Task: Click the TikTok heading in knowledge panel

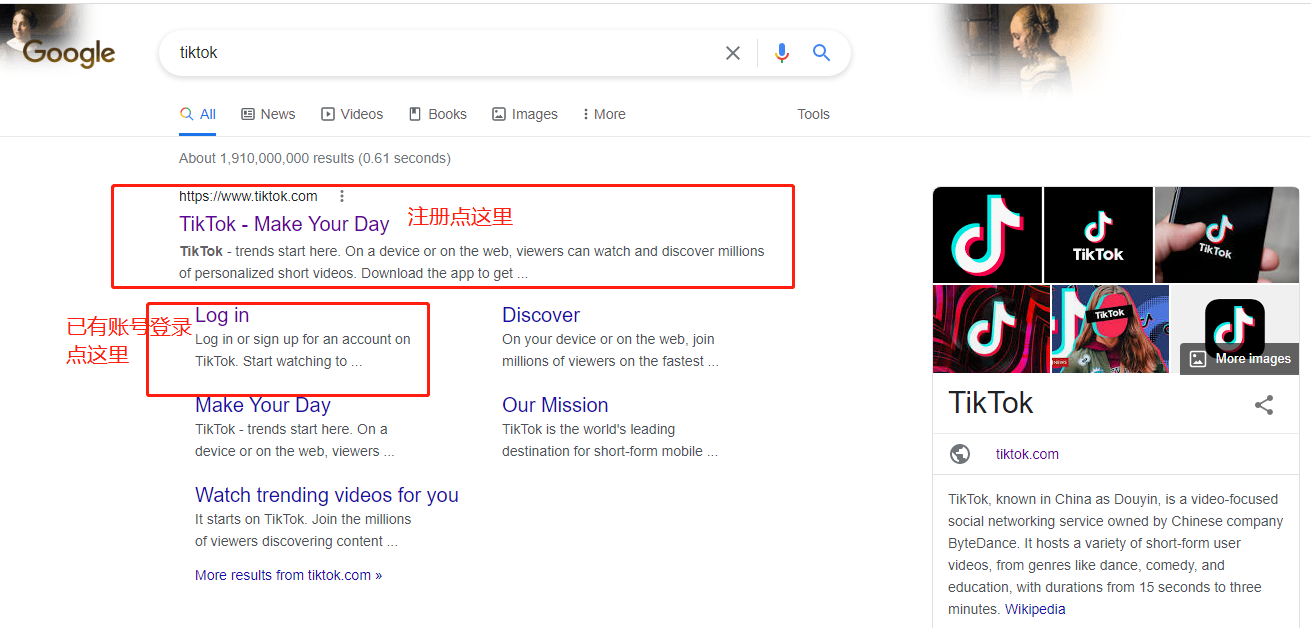Action: 991,403
